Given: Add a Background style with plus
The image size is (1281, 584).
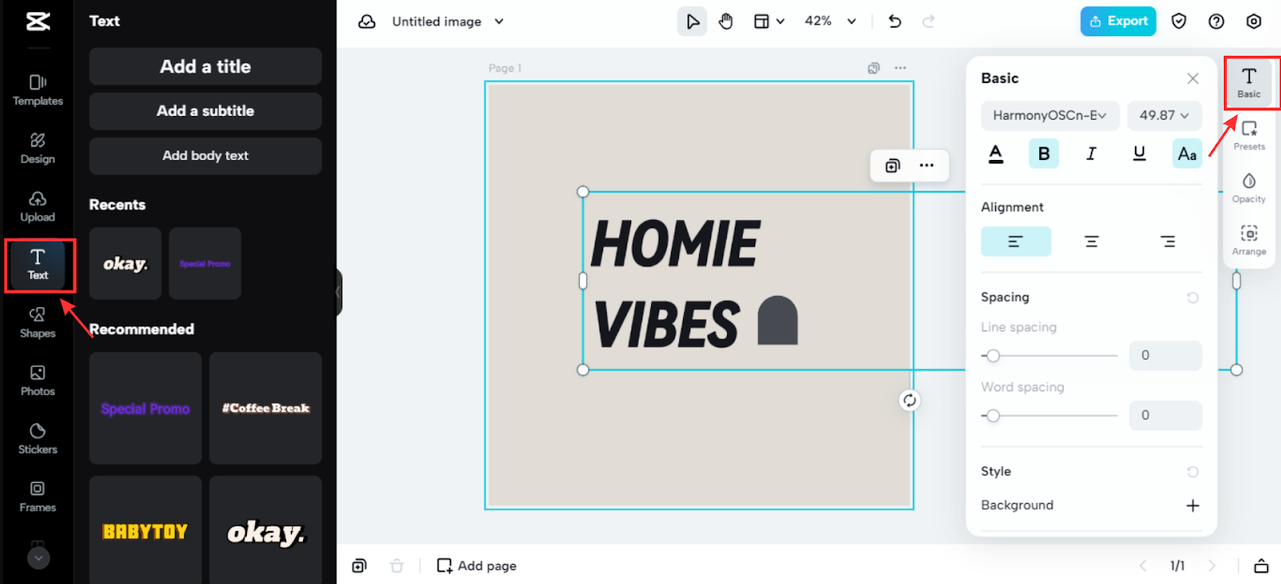Looking at the screenshot, I should click(1192, 506).
